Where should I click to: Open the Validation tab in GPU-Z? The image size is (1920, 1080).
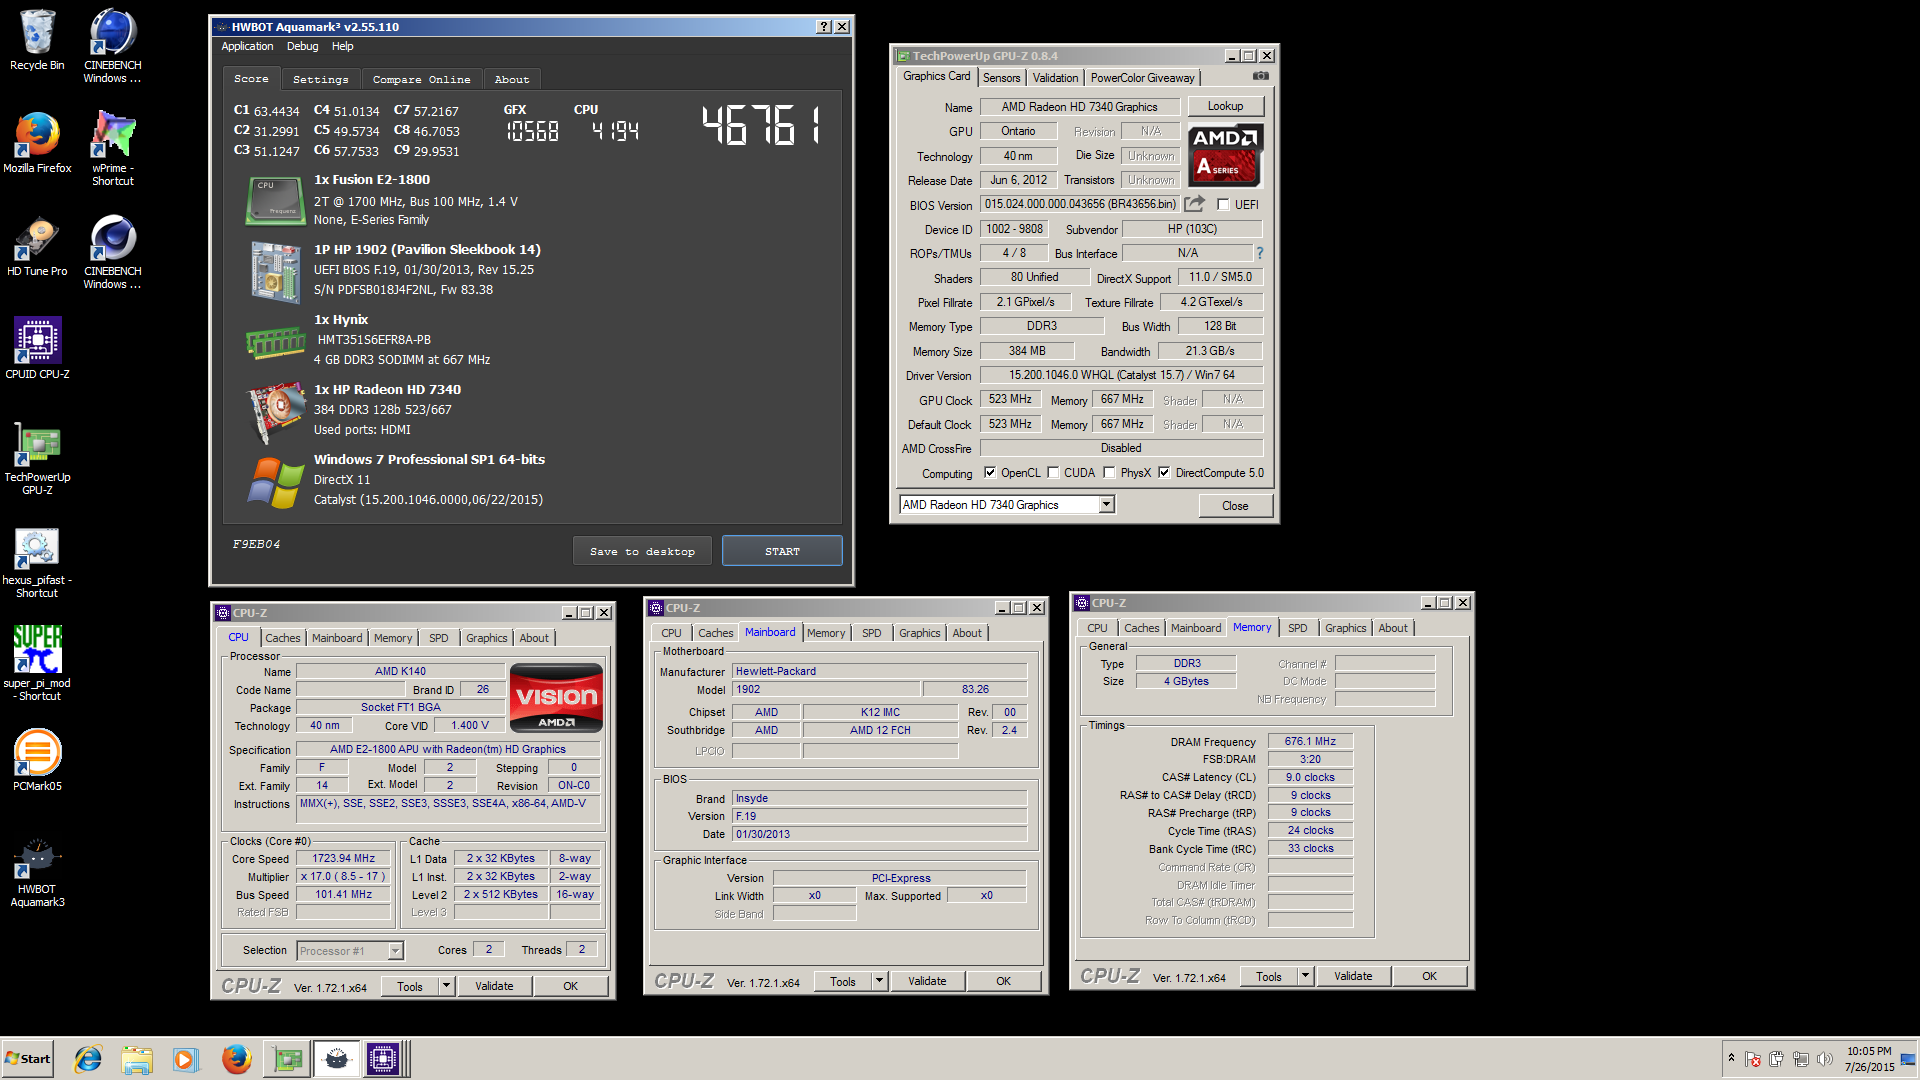pyautogui.click(x=1055, y=78)
